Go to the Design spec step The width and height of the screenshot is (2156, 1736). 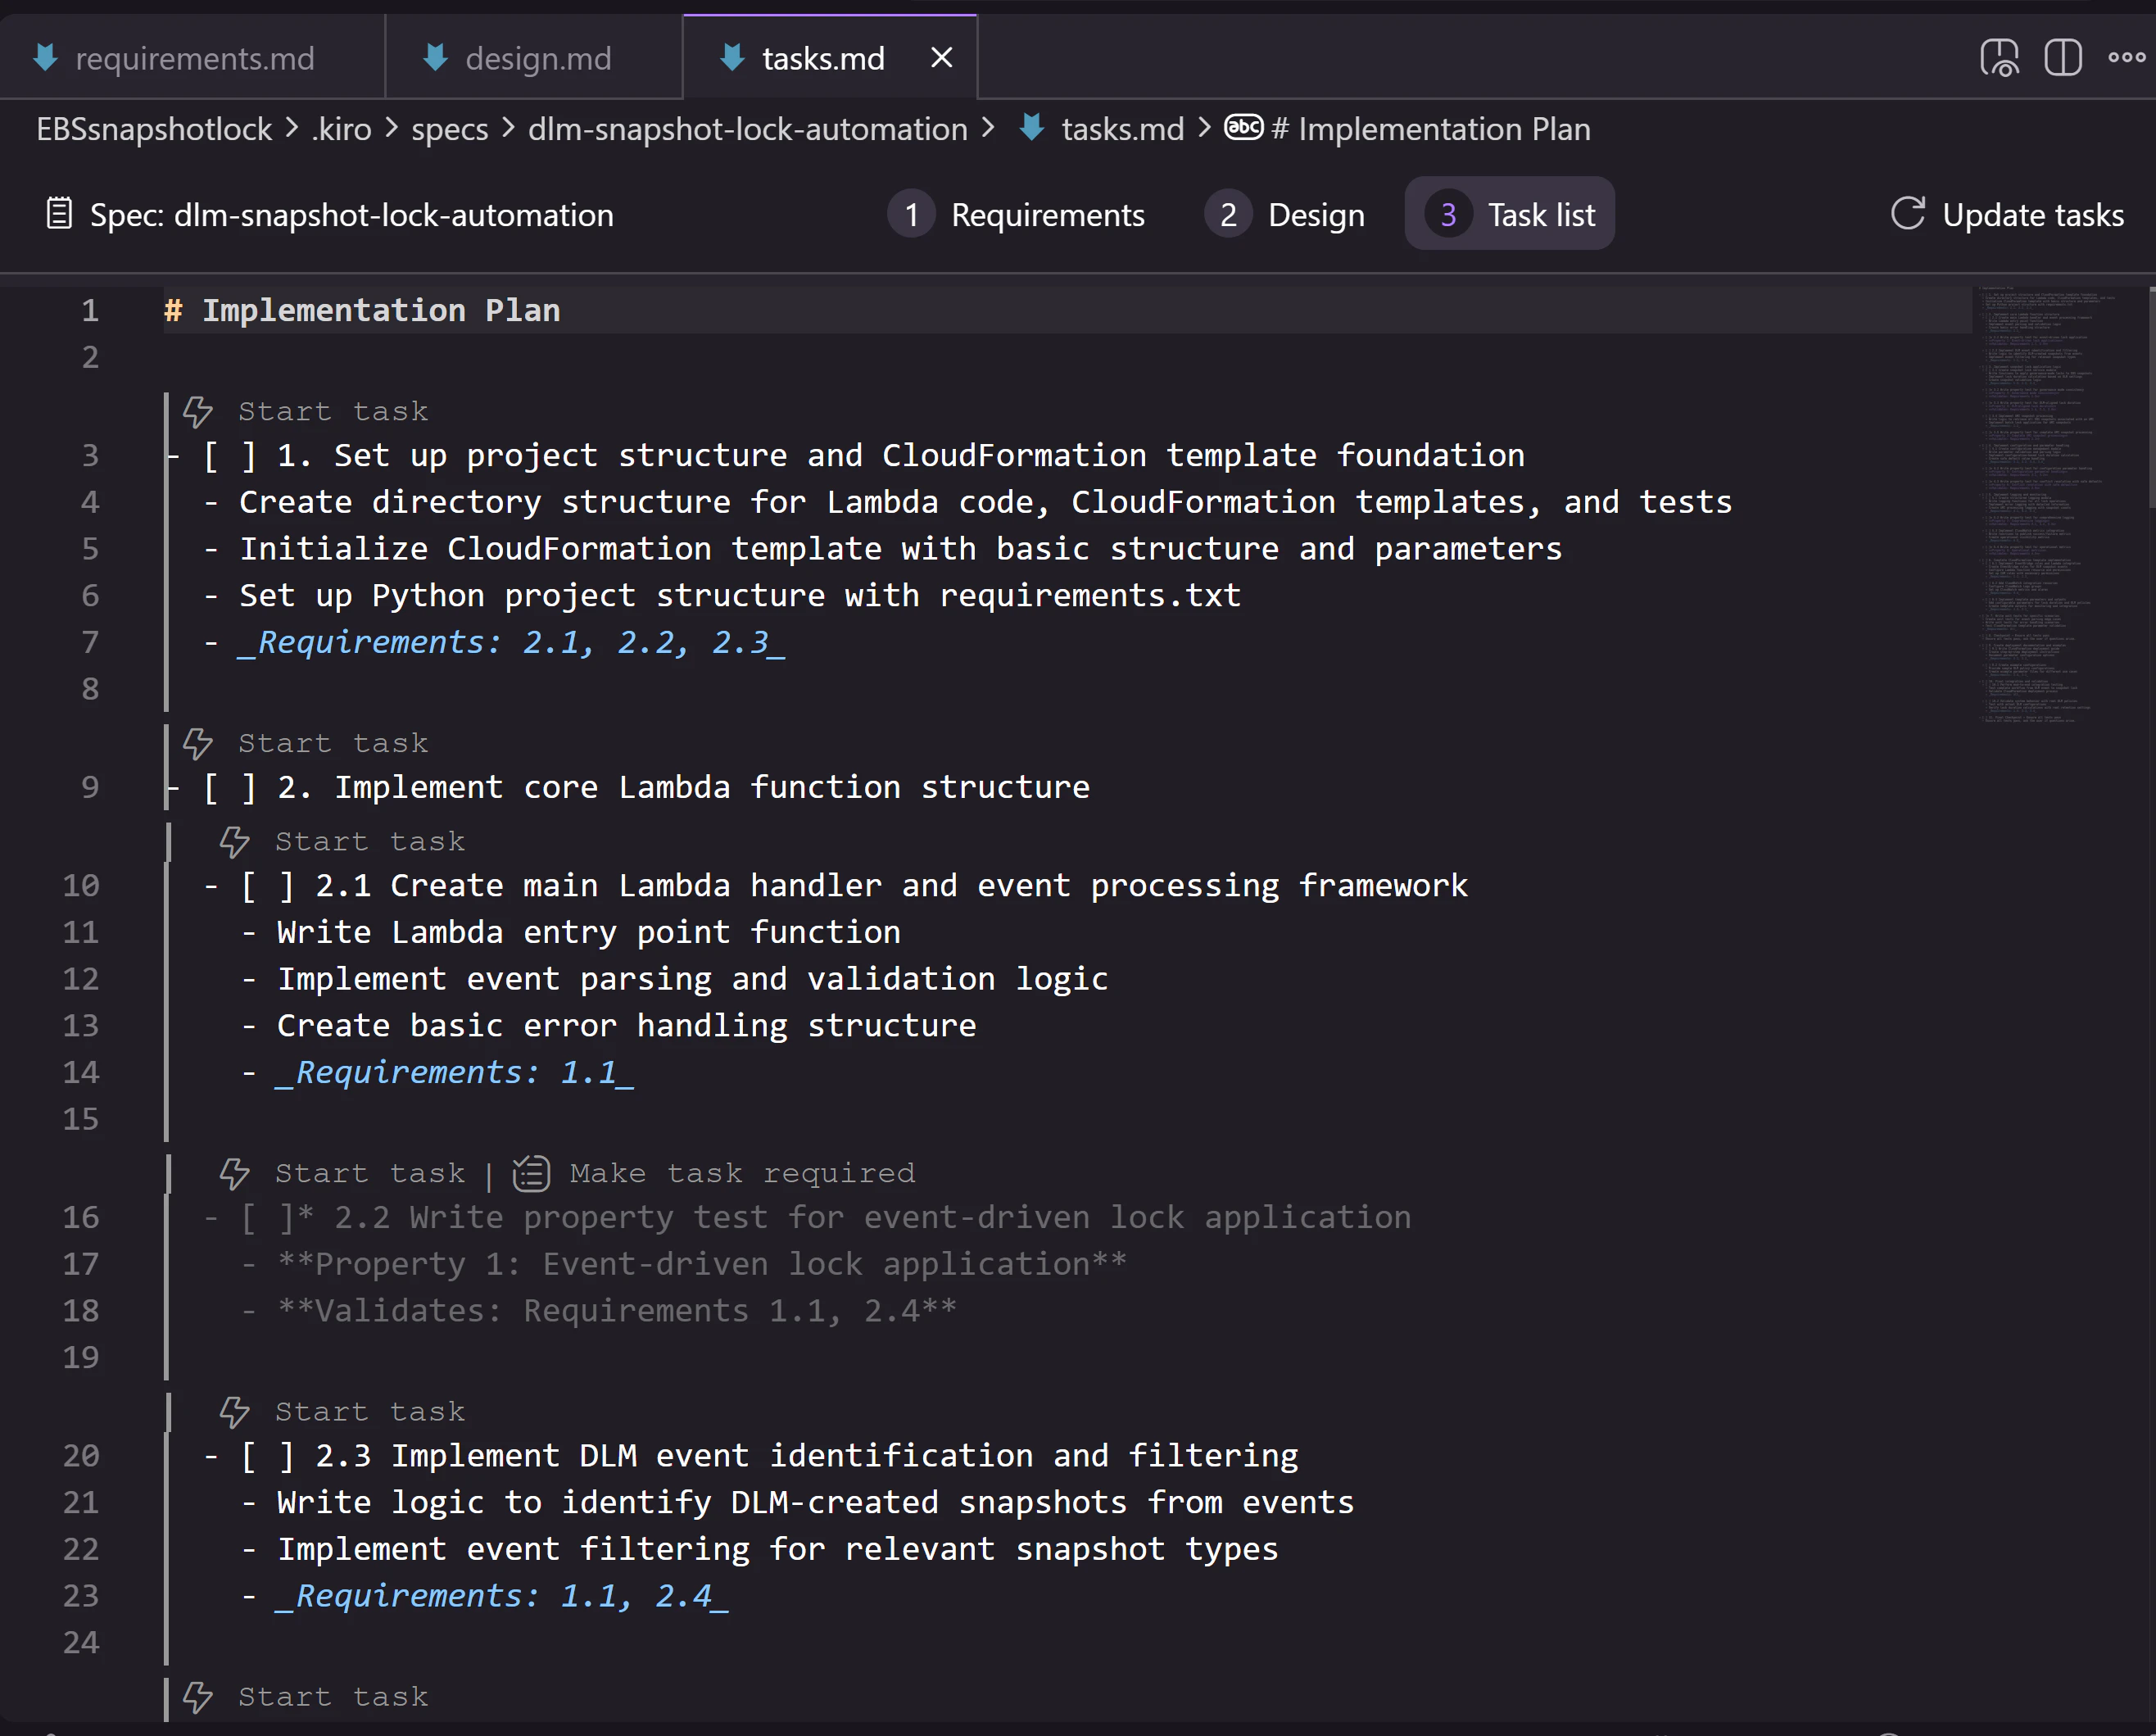click(1285, 214)
